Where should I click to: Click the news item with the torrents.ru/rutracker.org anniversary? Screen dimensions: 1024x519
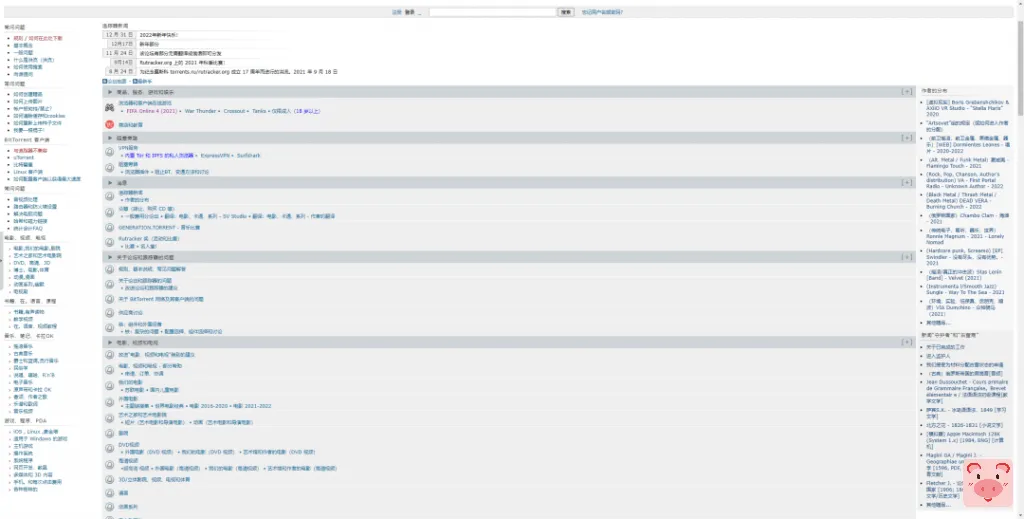click(x=238, y=72)
